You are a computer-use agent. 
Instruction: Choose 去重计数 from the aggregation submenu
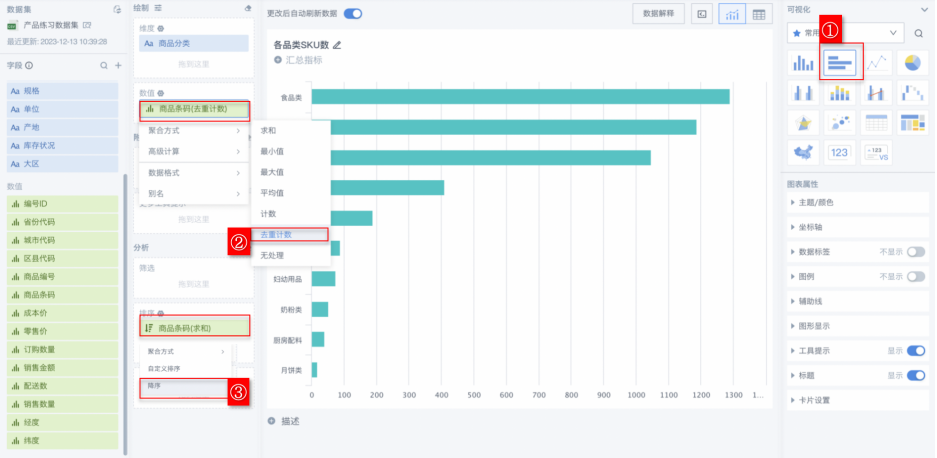click(x=277, y=234)
